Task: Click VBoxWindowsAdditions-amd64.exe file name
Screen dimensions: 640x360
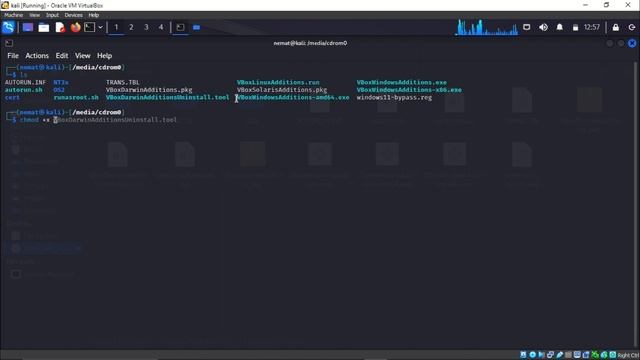Action: click(293, 98)
